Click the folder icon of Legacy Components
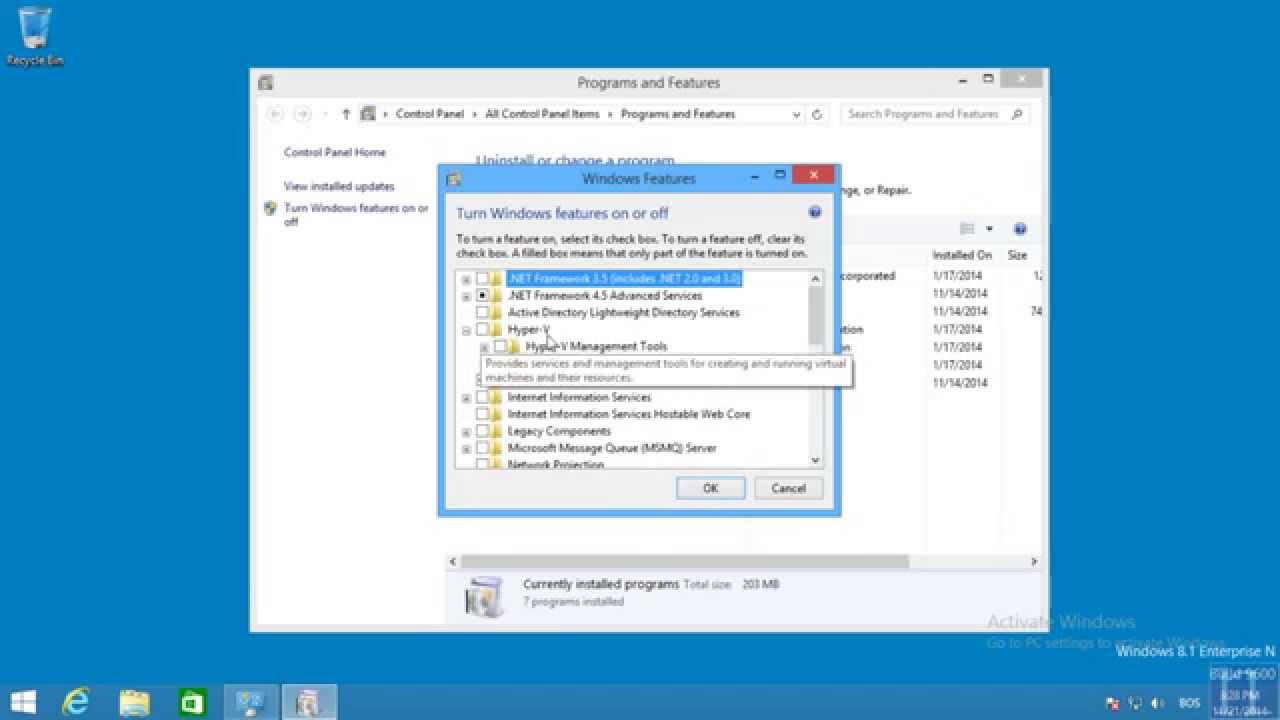1280x720 pixels. [x=496, y=431]
